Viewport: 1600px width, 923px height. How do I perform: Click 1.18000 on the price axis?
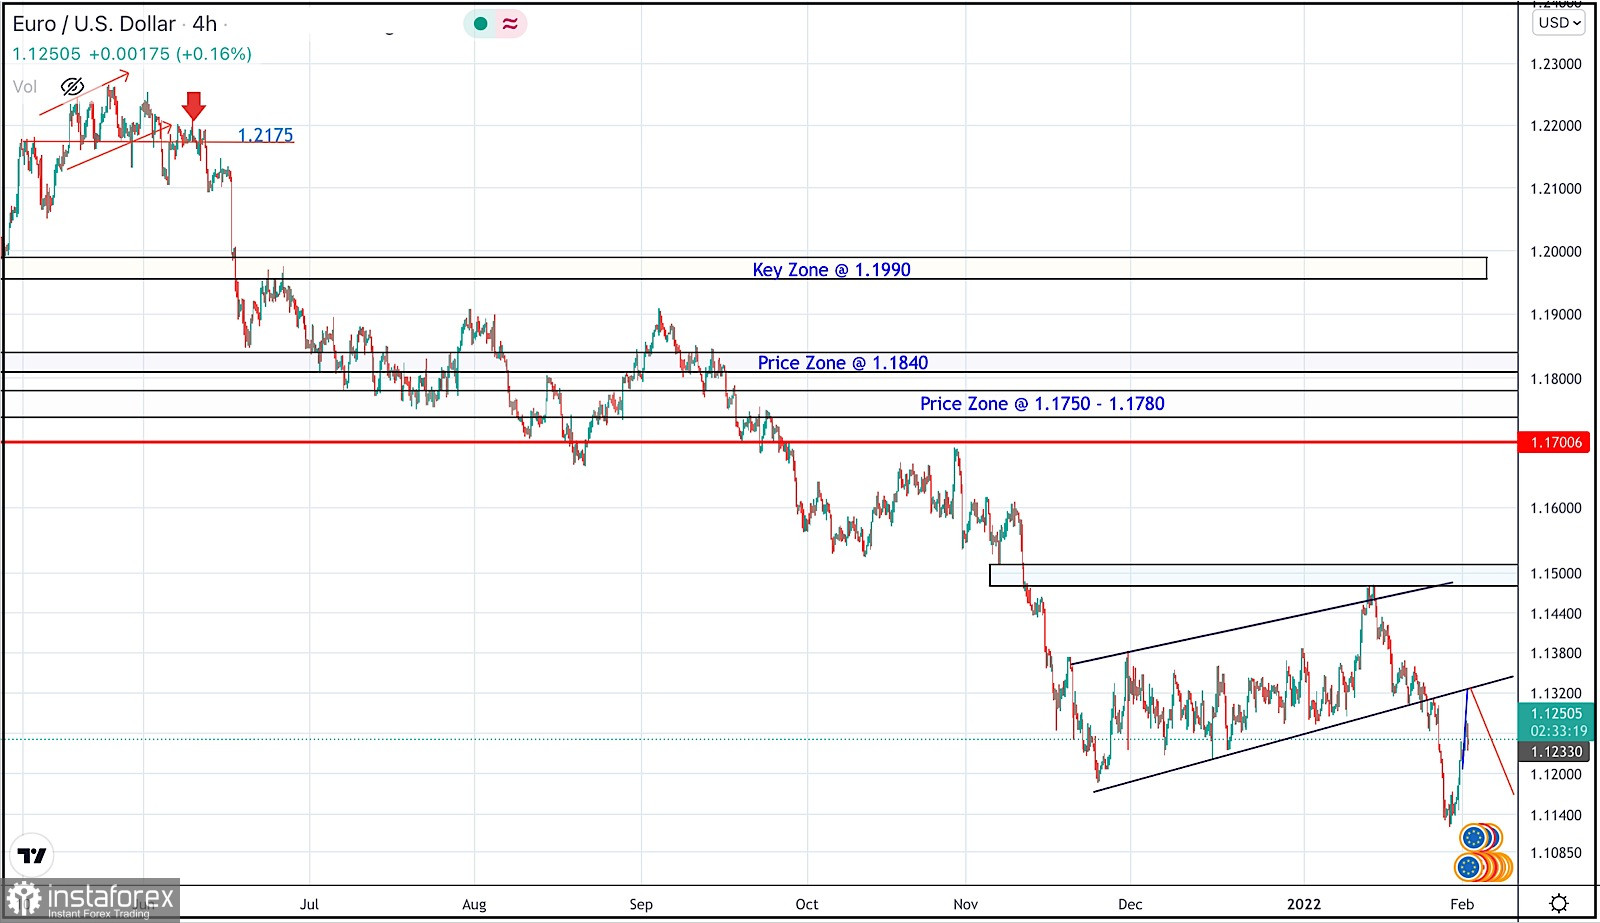[1556, 379]
